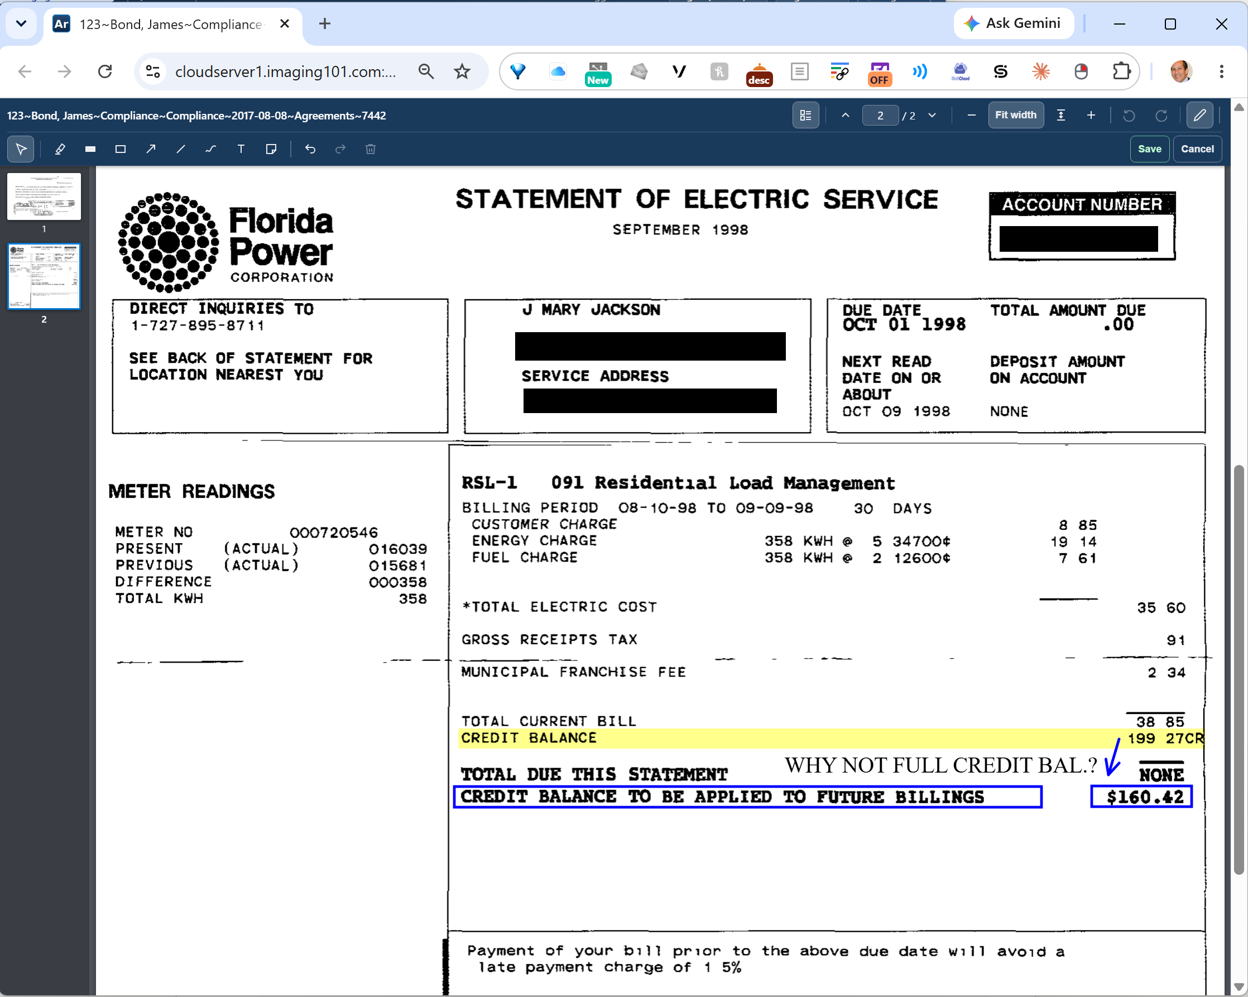The height and width of the screenshot is (997, 1248).
Task: Open the Extensions puzzle piece menu
Action: click(1121, 71)
